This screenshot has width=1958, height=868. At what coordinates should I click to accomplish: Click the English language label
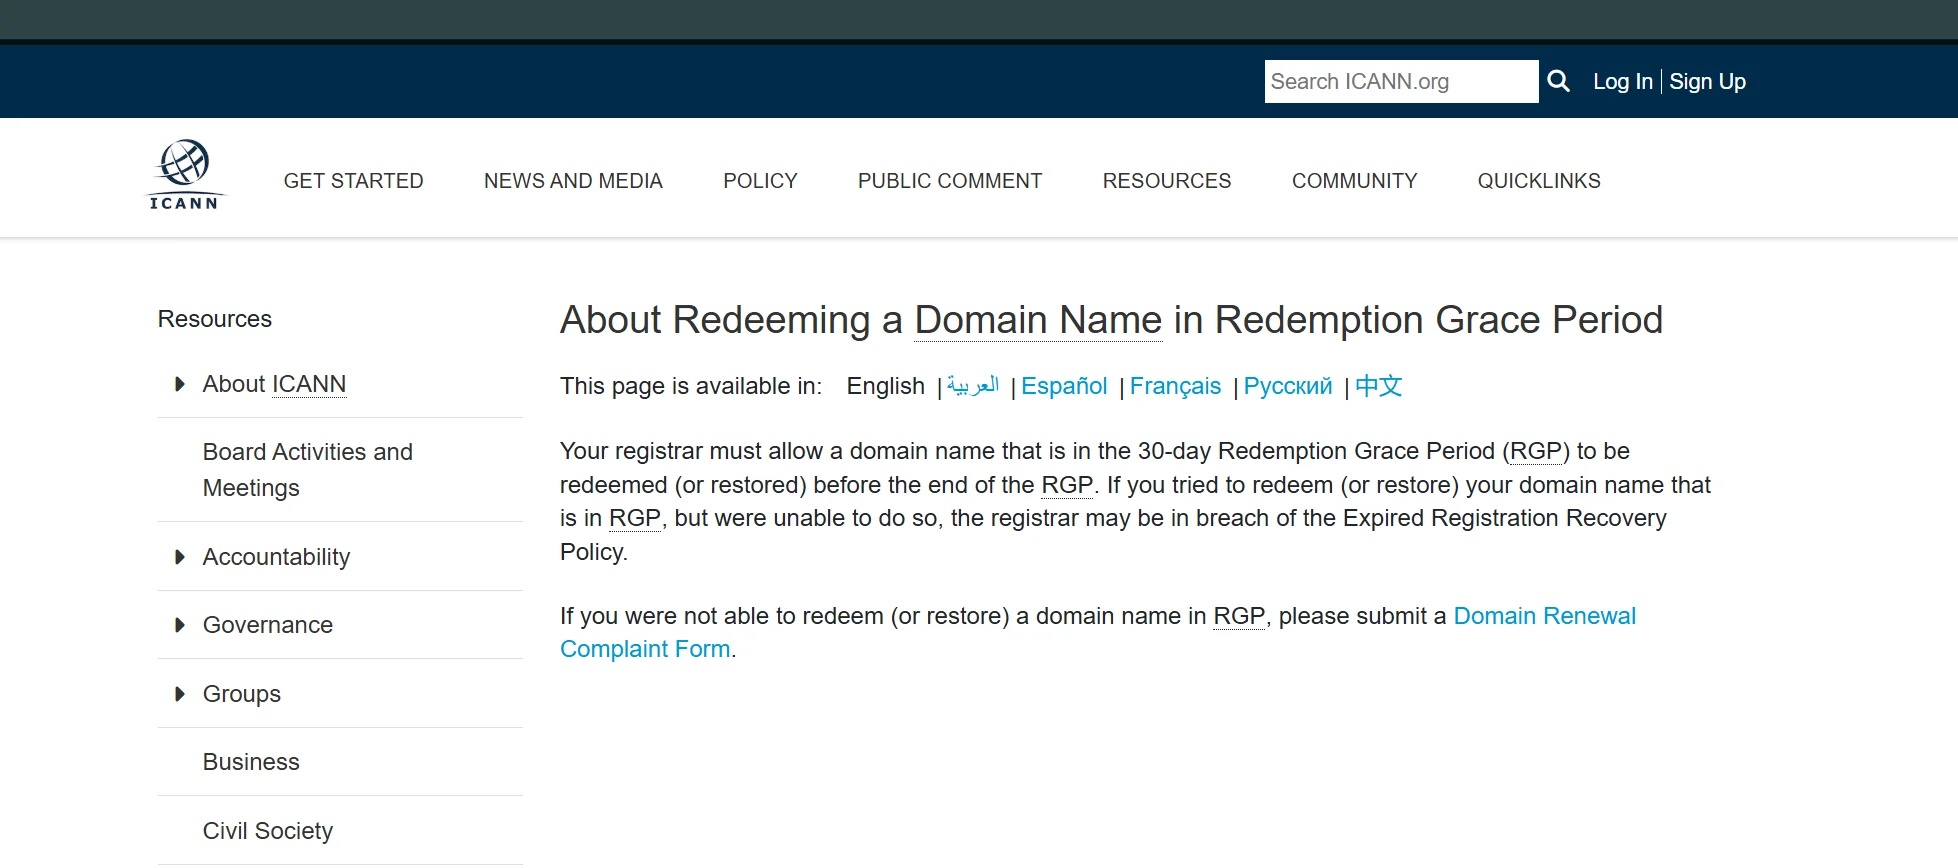pos(886,386)
